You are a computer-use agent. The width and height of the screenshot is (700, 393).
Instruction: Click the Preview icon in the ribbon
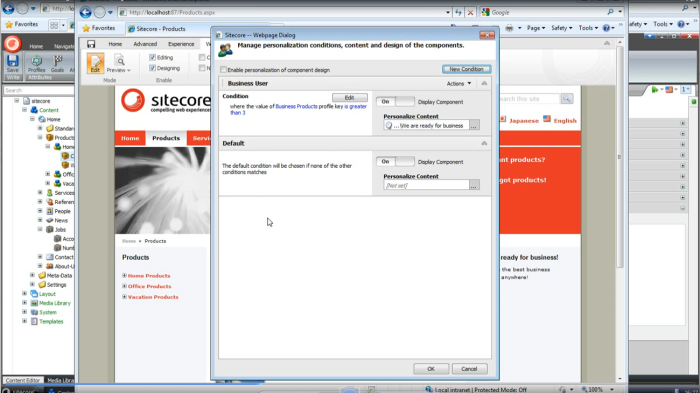pyautogui.click(x=119, y=60)
